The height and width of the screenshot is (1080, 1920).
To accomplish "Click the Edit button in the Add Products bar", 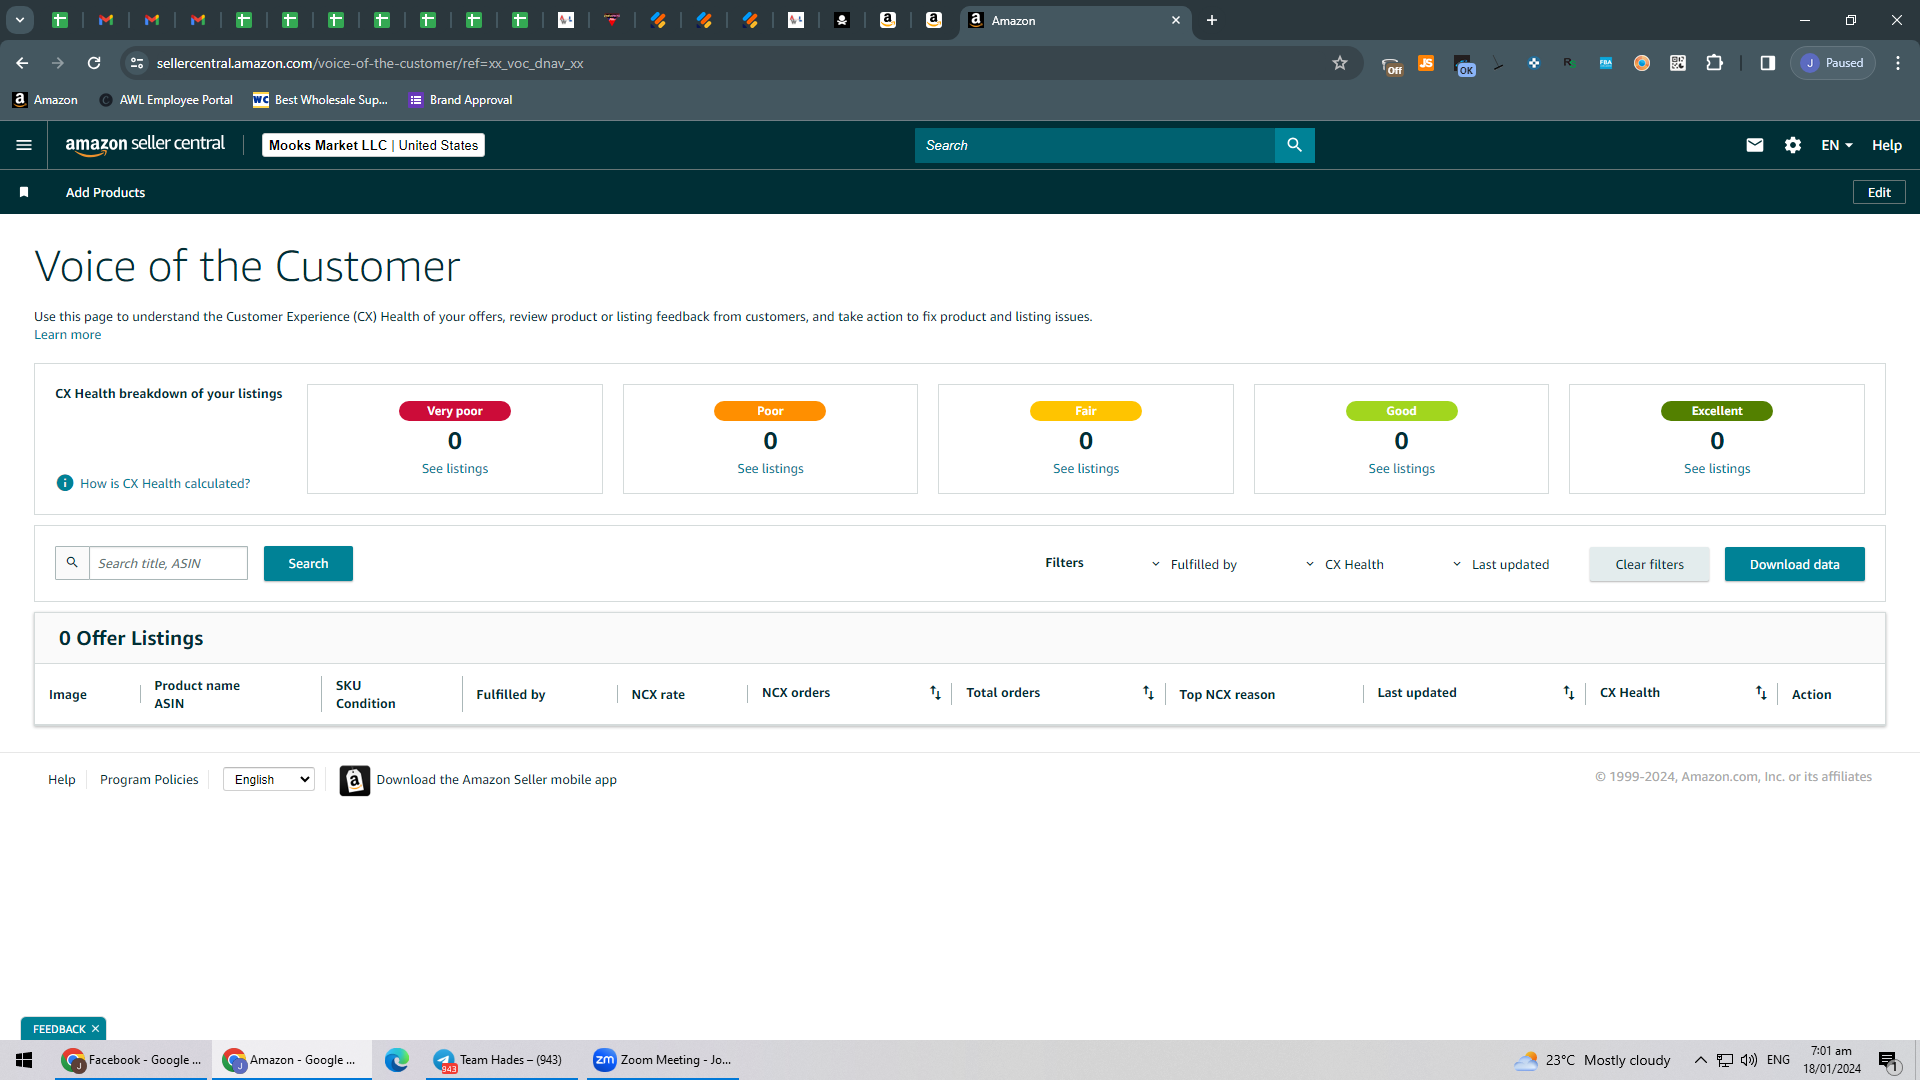I will (1879, 192).
